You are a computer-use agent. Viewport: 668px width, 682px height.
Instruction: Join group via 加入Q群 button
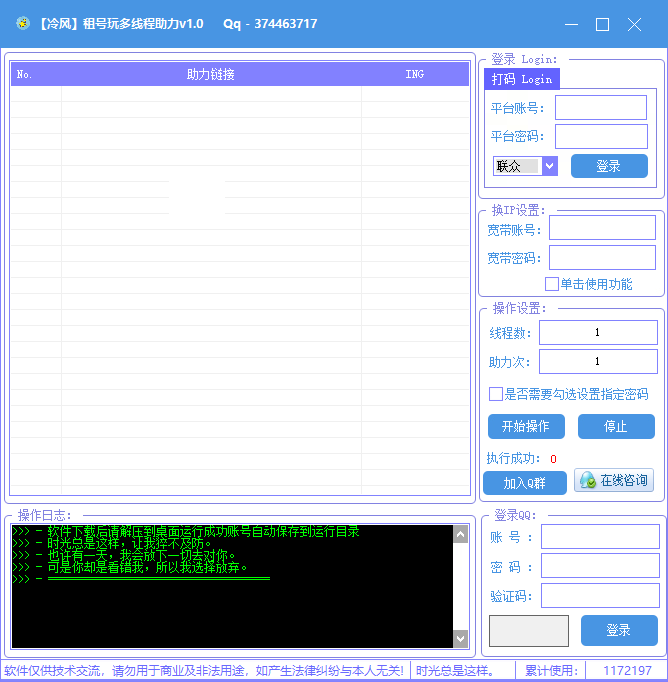click(x=525, y=483)
